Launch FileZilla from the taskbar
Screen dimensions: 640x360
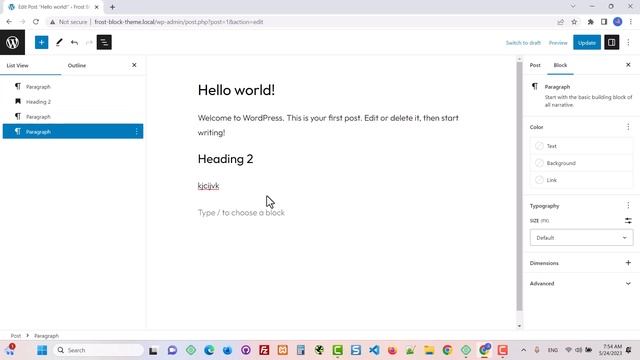tap(264, 350)
